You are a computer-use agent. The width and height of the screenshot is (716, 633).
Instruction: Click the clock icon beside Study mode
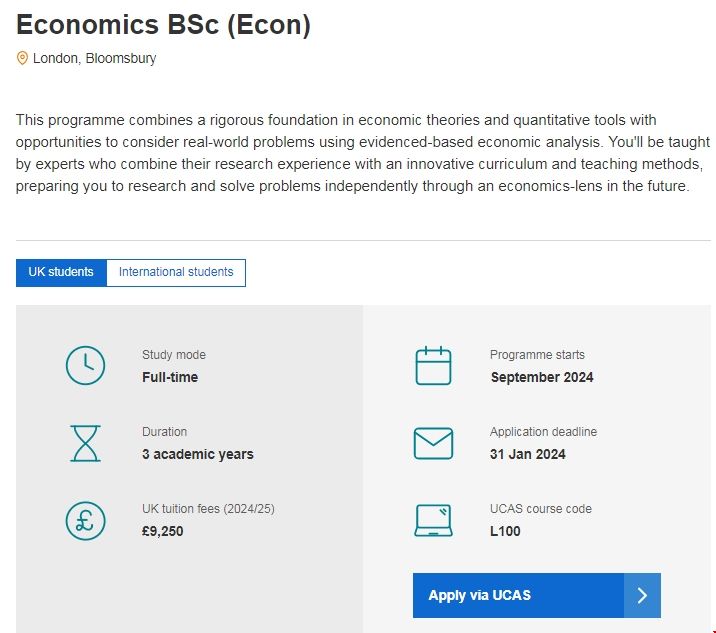(85, 366)
